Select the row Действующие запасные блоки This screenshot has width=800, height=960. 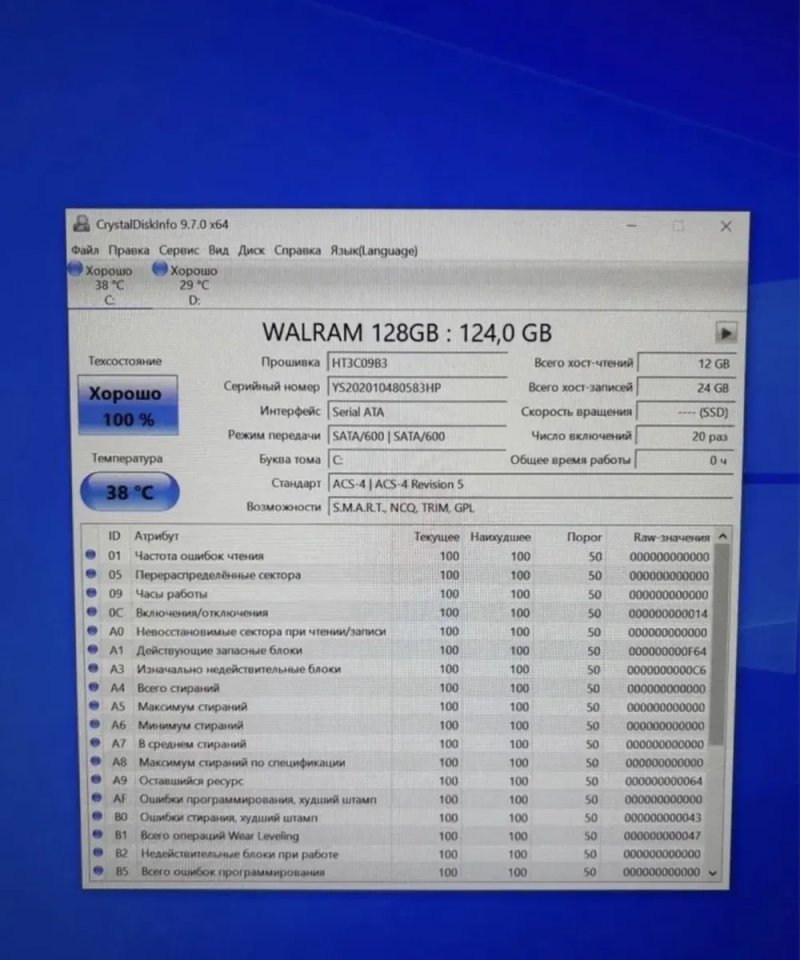click(398, 650)
